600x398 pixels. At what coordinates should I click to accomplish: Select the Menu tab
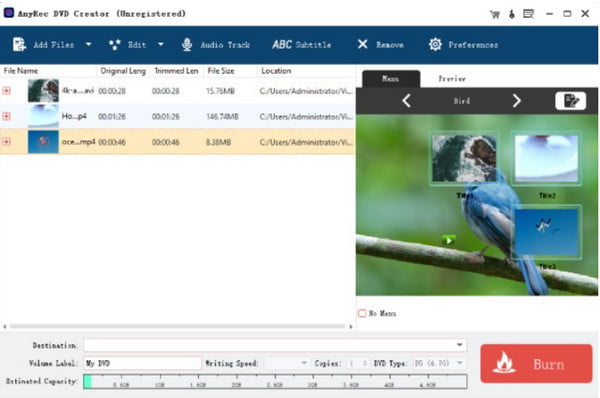391,79
